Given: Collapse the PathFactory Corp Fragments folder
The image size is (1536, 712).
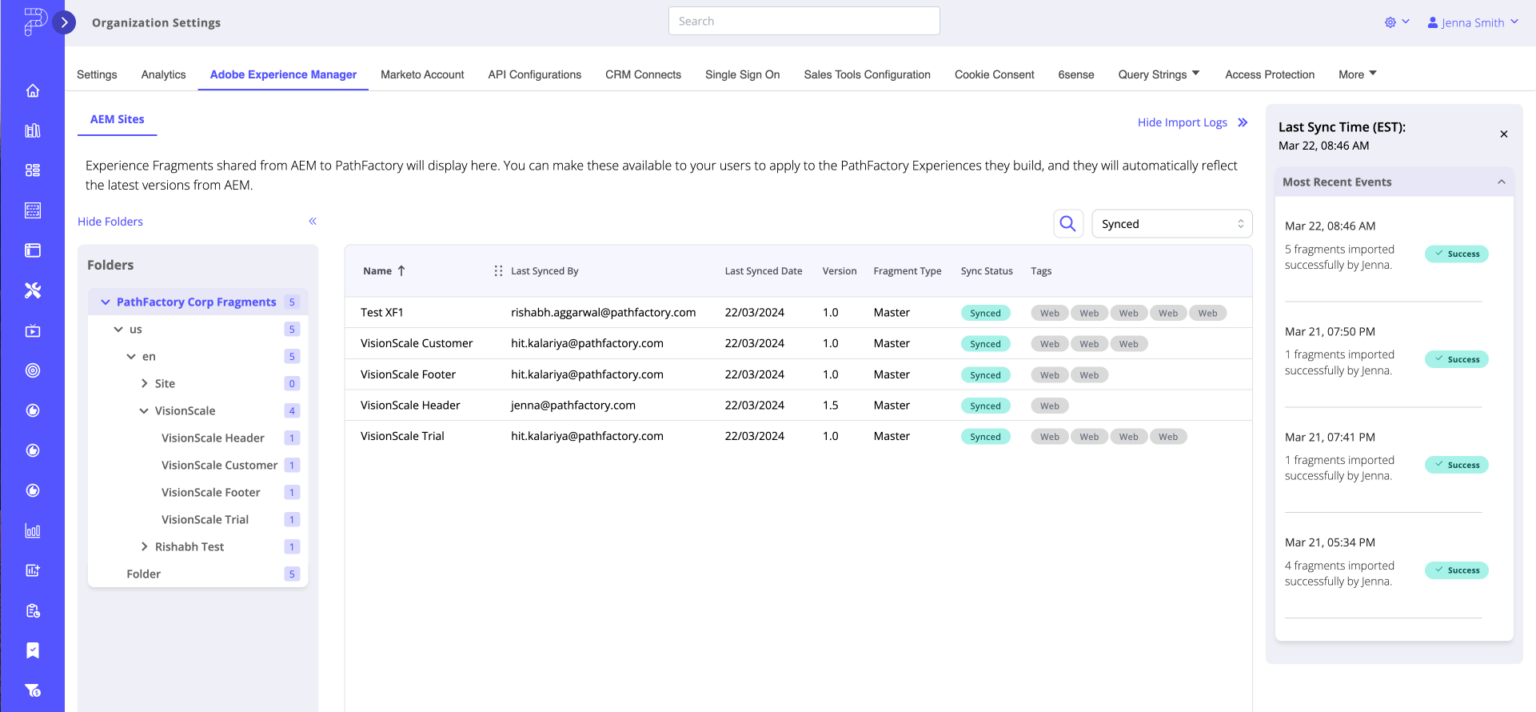Looking at the screenshot, I should 106,301.
